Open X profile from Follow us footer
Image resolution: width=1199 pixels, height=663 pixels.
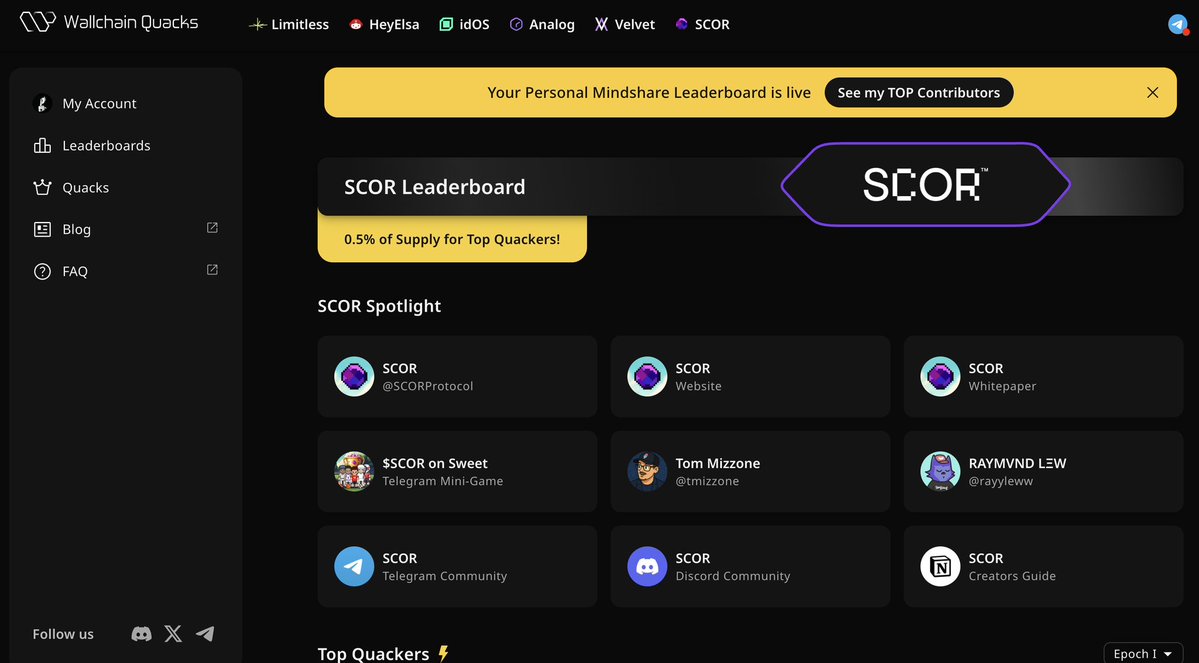[174, 634]
